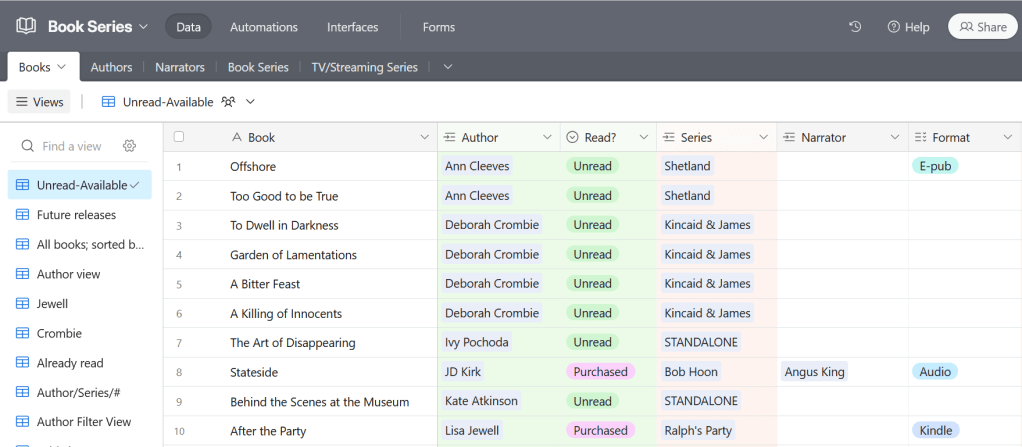Click the Ivy Pochoda author chip
This screenshot has width=1022, height=447.
477,343
